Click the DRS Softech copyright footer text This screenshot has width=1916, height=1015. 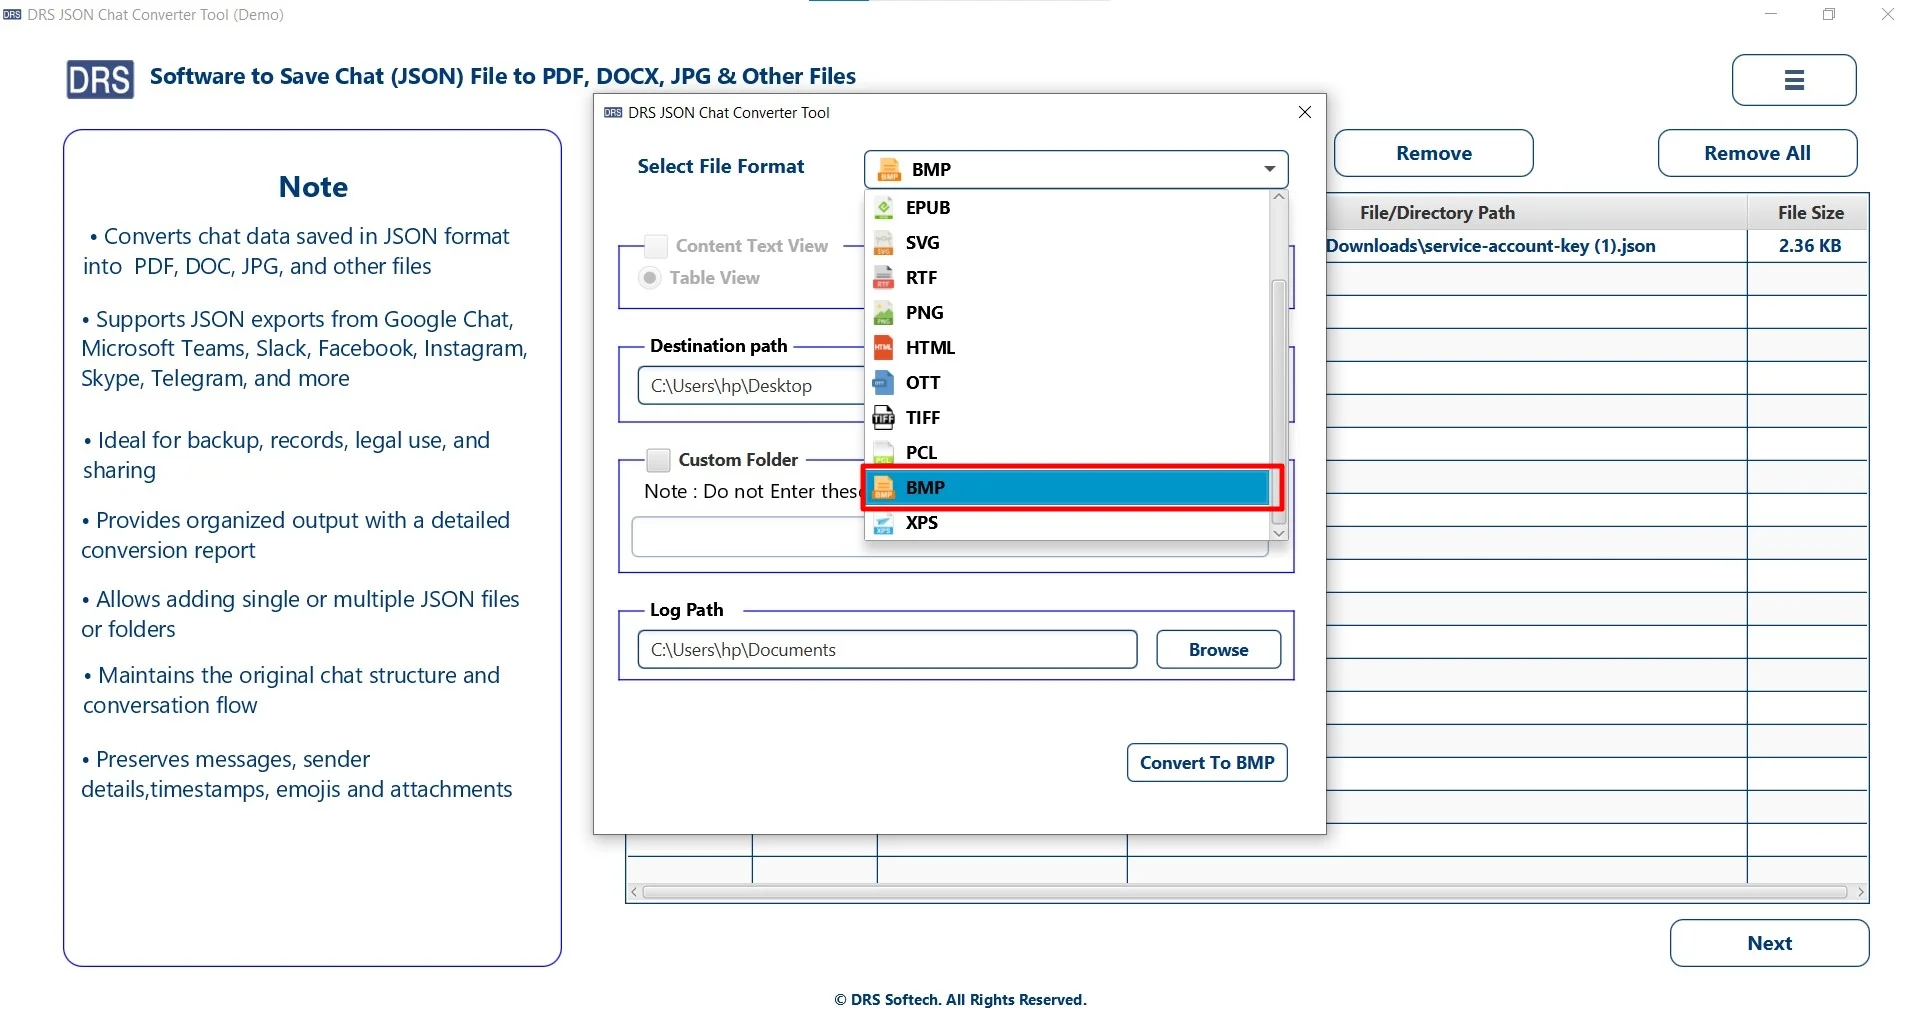(960, 1000)
